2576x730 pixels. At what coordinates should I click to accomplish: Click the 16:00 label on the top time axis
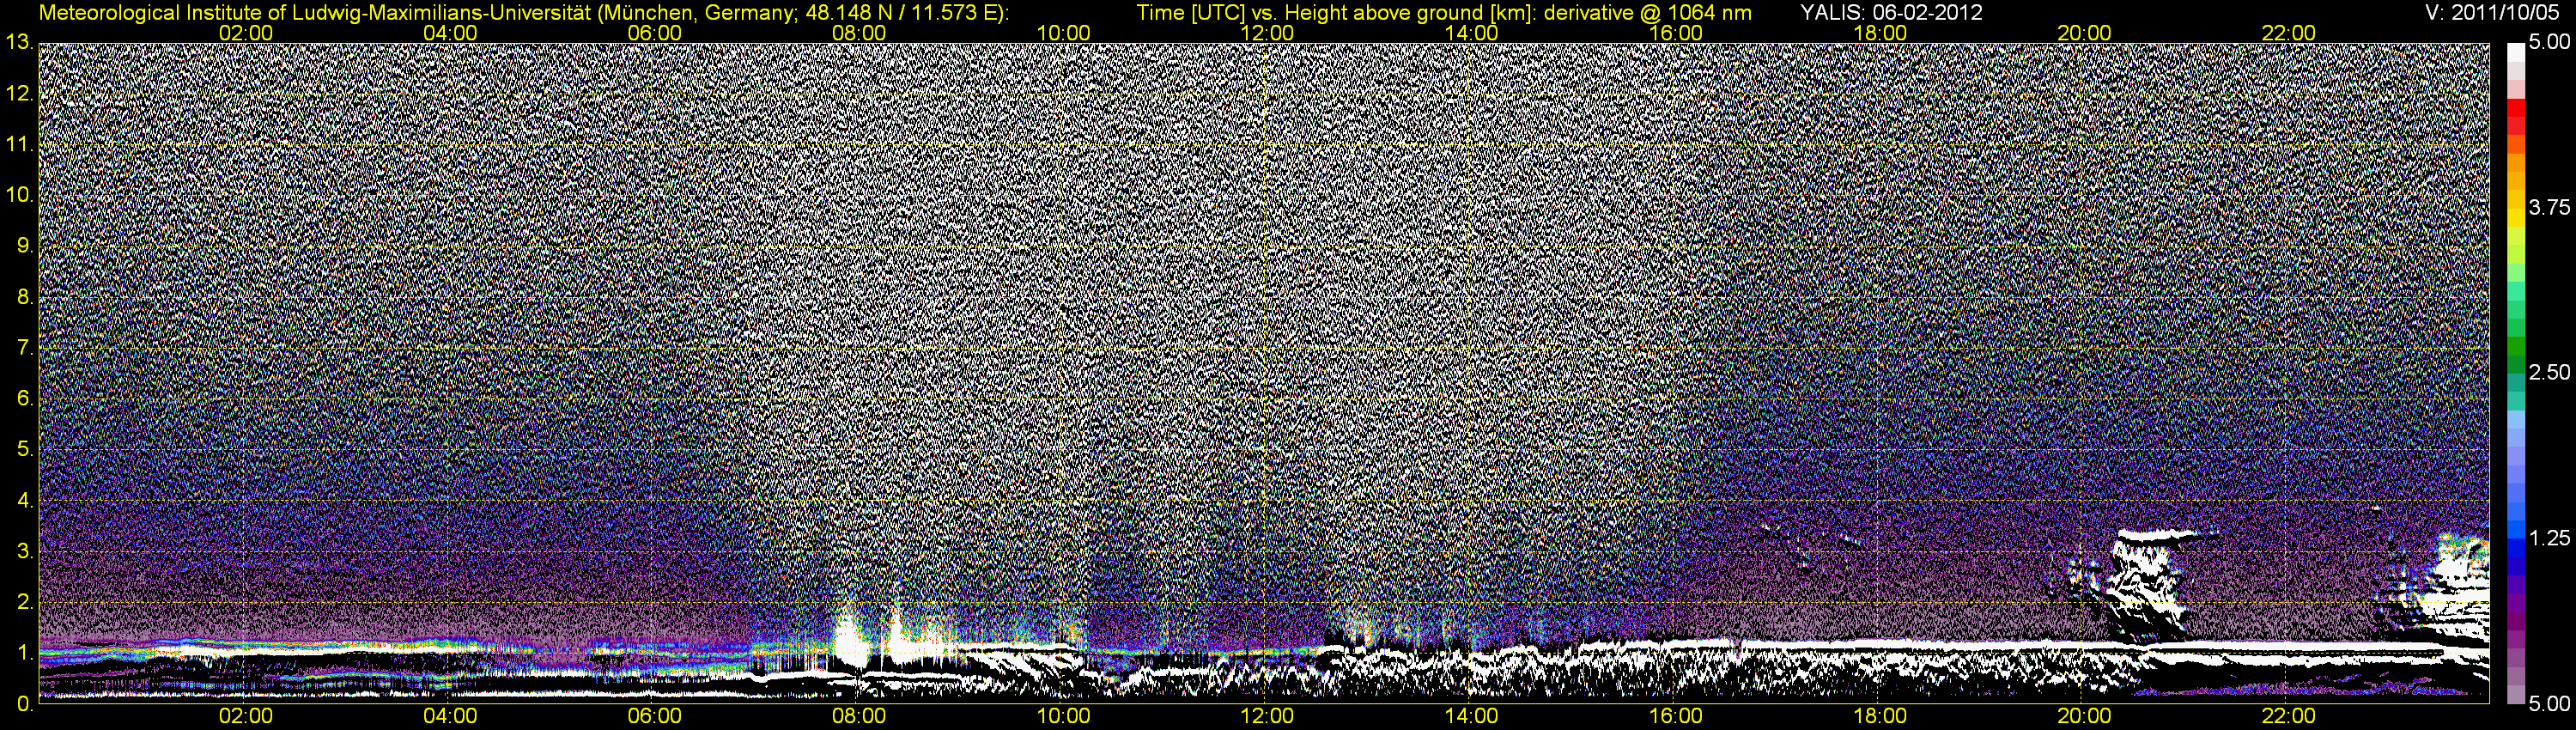(x=1676, y=33)
